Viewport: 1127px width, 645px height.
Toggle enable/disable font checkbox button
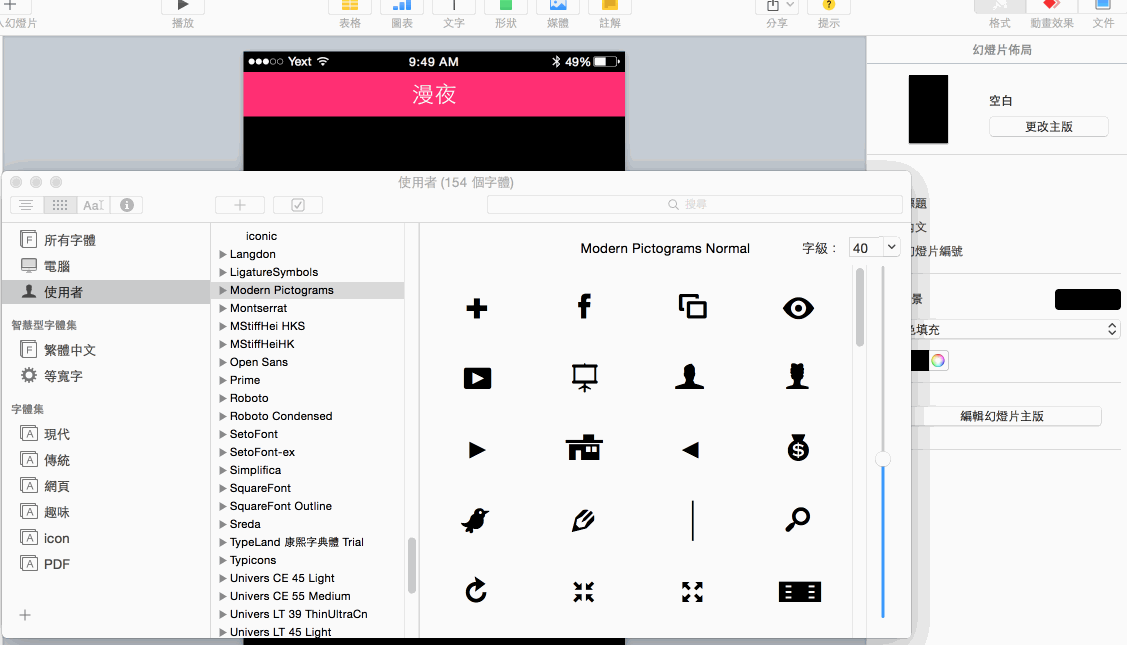298,205
